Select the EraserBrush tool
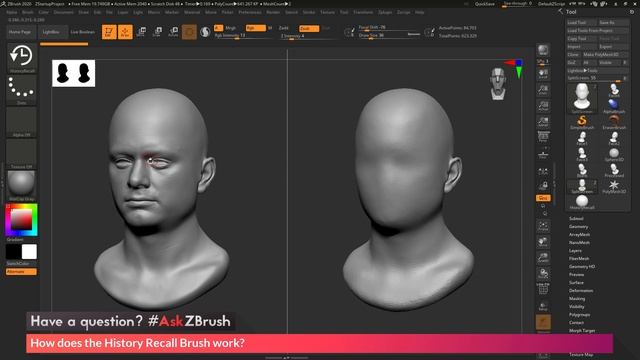This screenshot has width=640, height=360. (x=614, y=122)
